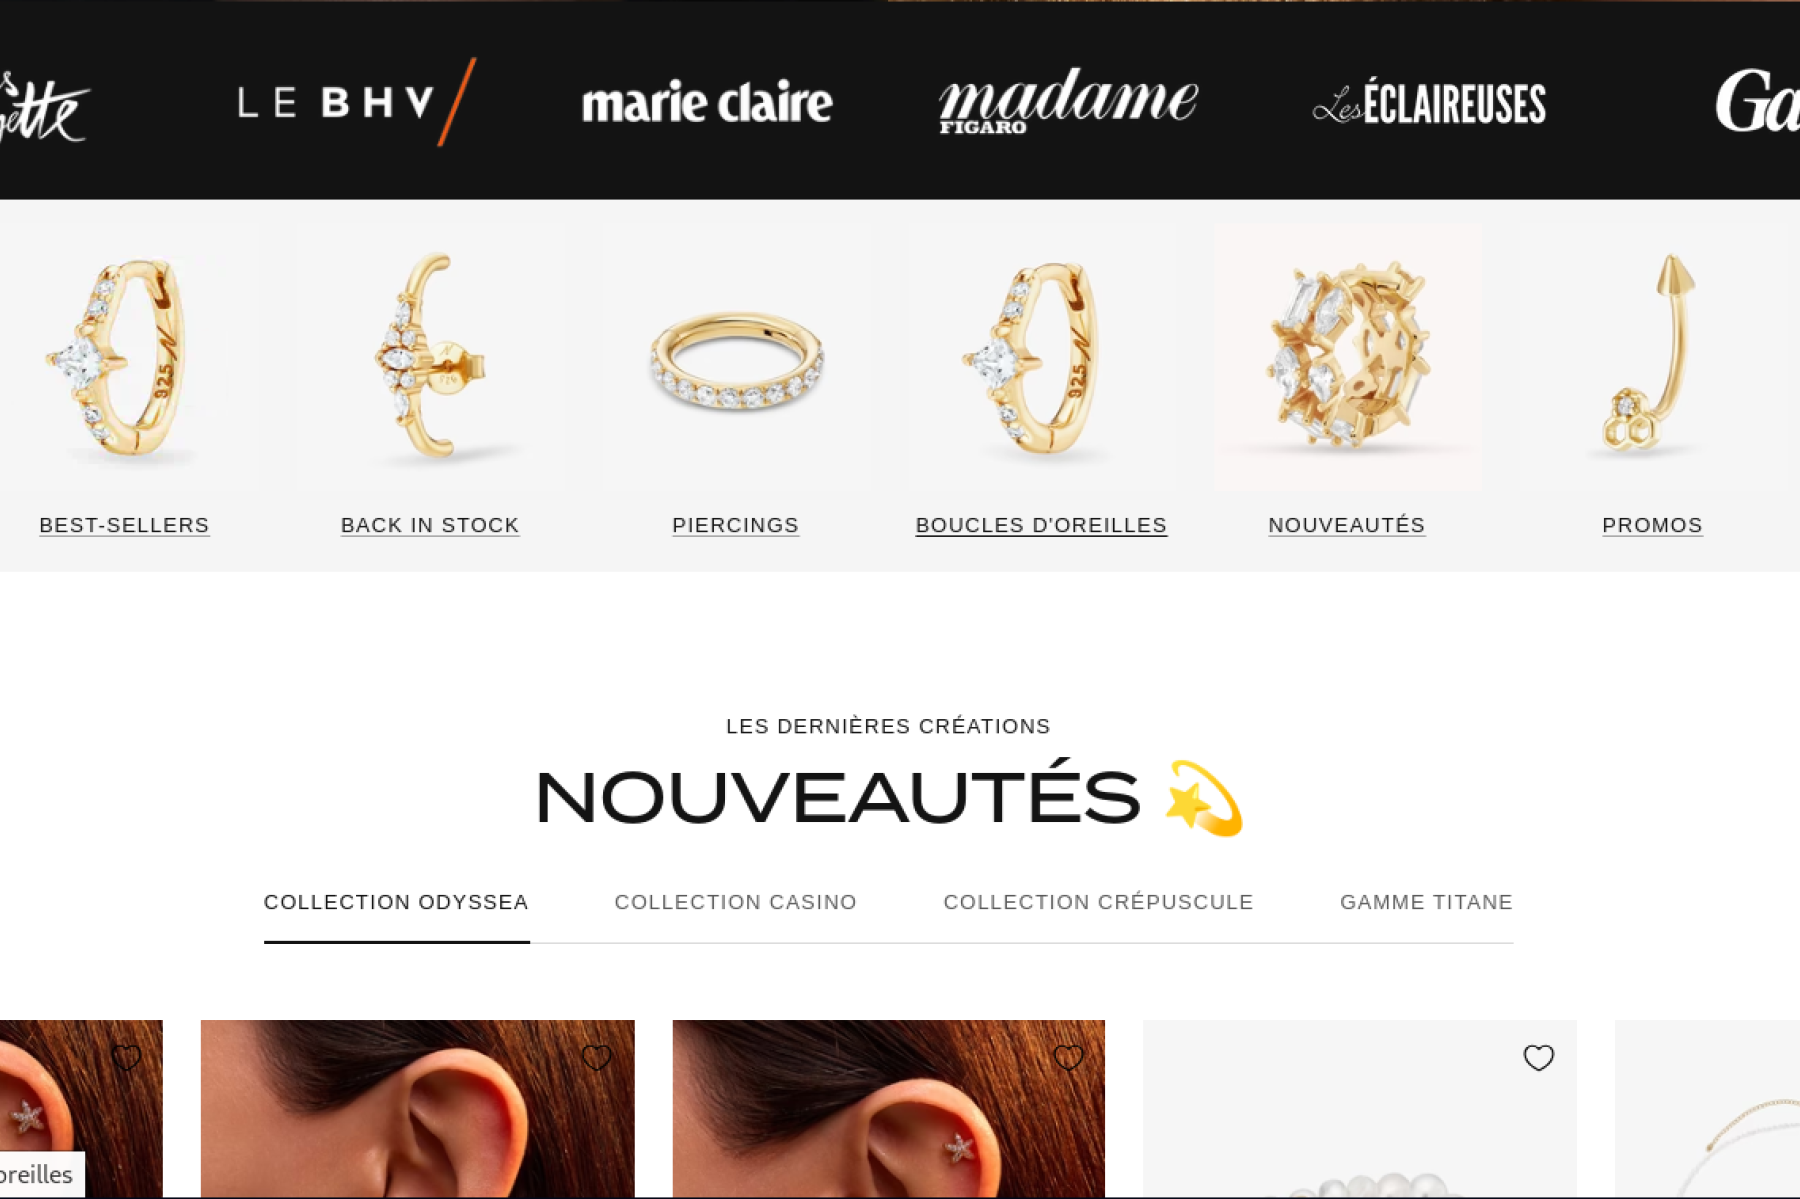Viewport: 1800px width, 1199px height.
Task: Toggle wishlist heart on star-piercing ear photo
Action: [x=1068, y=1057]
